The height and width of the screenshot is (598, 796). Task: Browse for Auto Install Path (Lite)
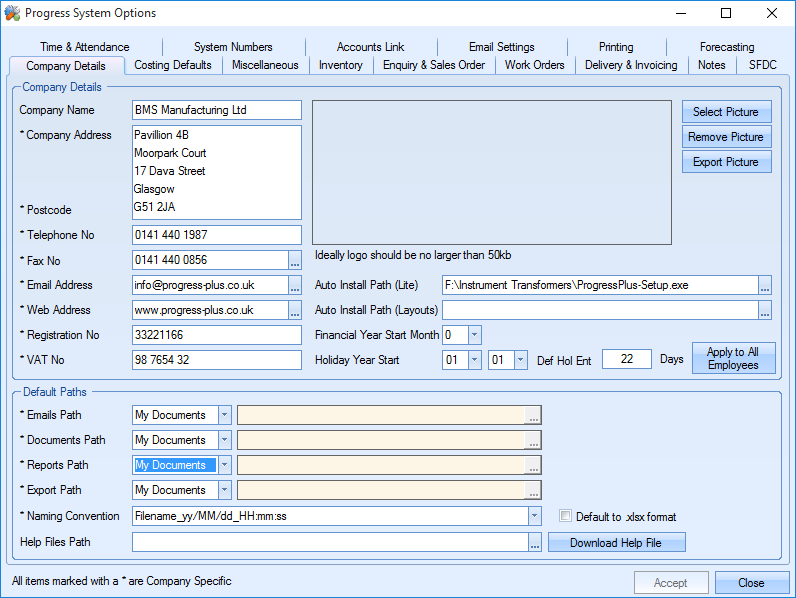click(x=765, y=285)
